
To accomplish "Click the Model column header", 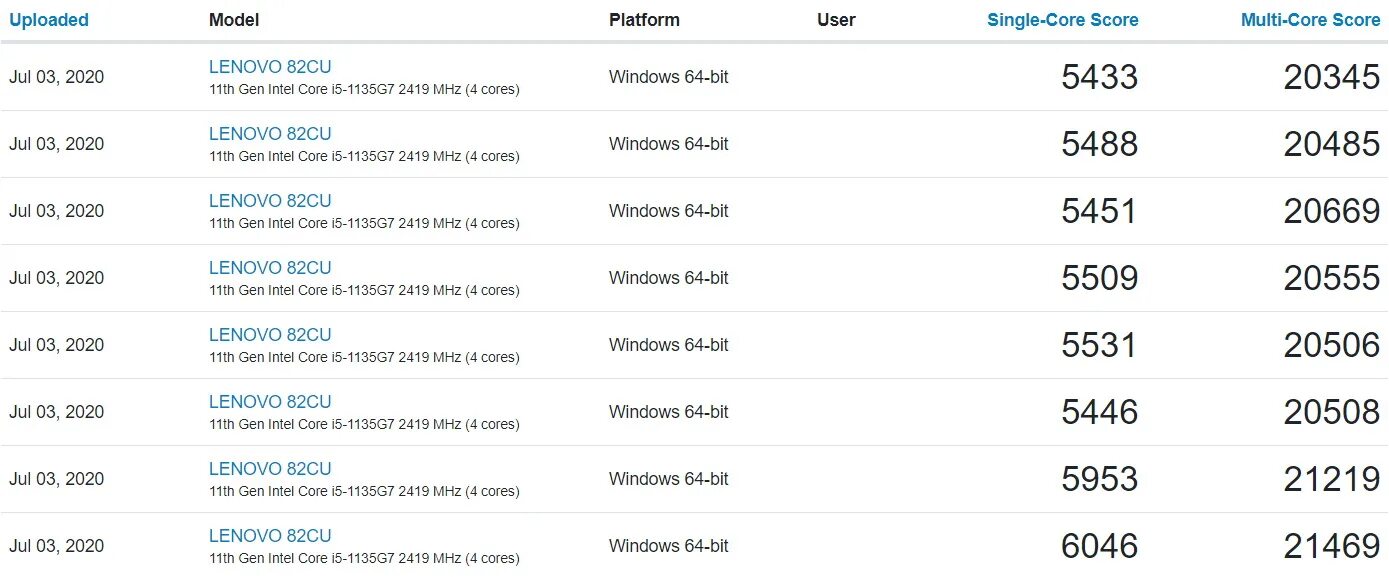I will [x=234, y=20].
